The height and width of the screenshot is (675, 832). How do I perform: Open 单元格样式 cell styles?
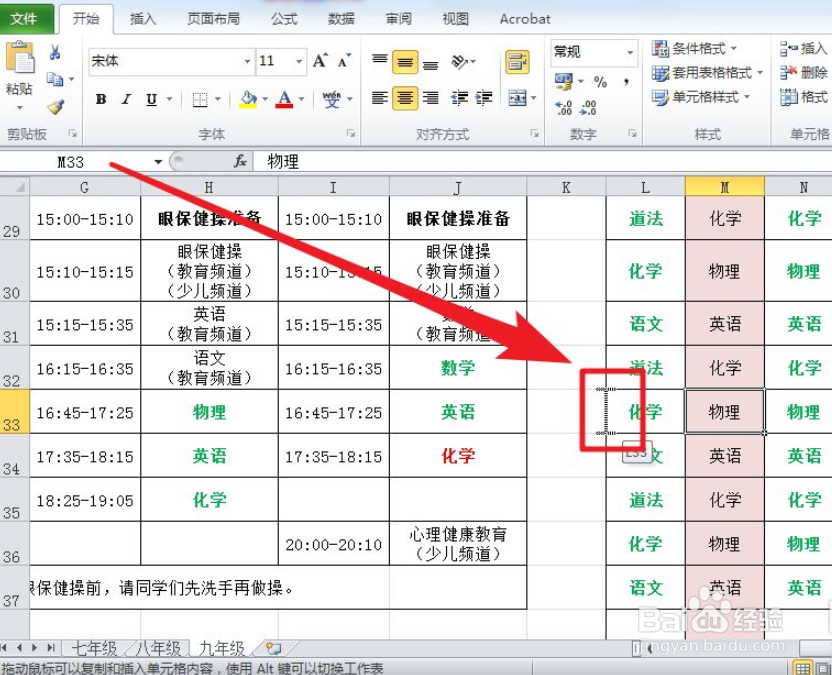701,97
